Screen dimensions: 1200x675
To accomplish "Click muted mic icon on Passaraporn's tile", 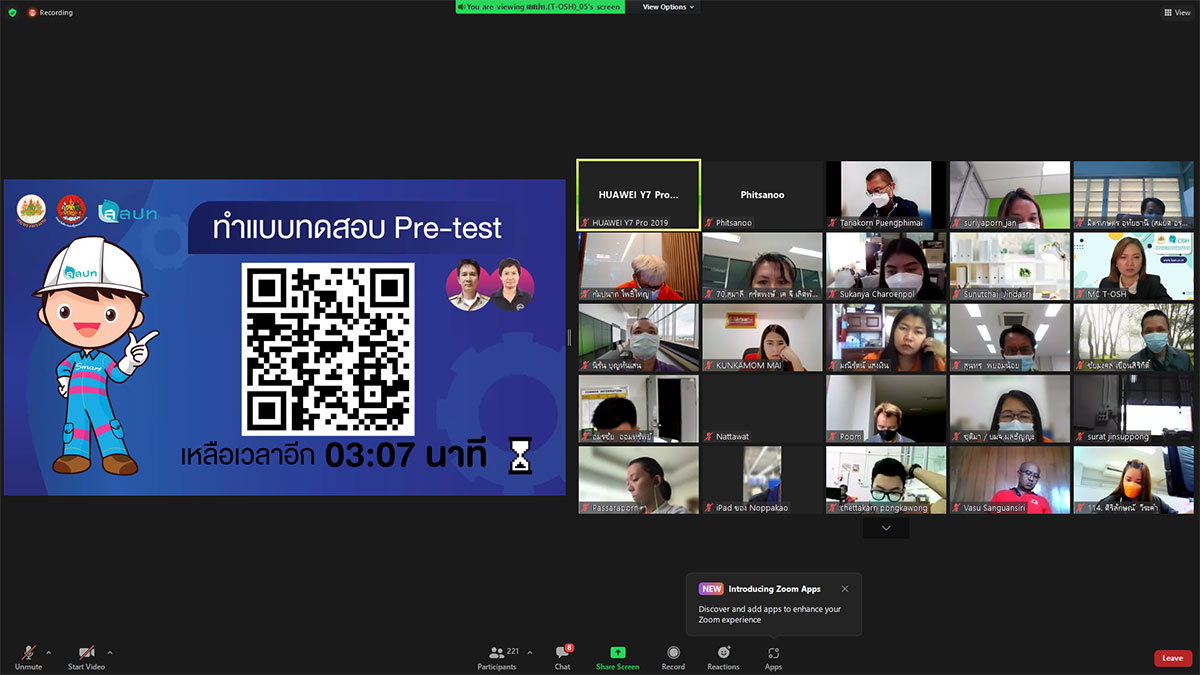I will tap(586, 508).
